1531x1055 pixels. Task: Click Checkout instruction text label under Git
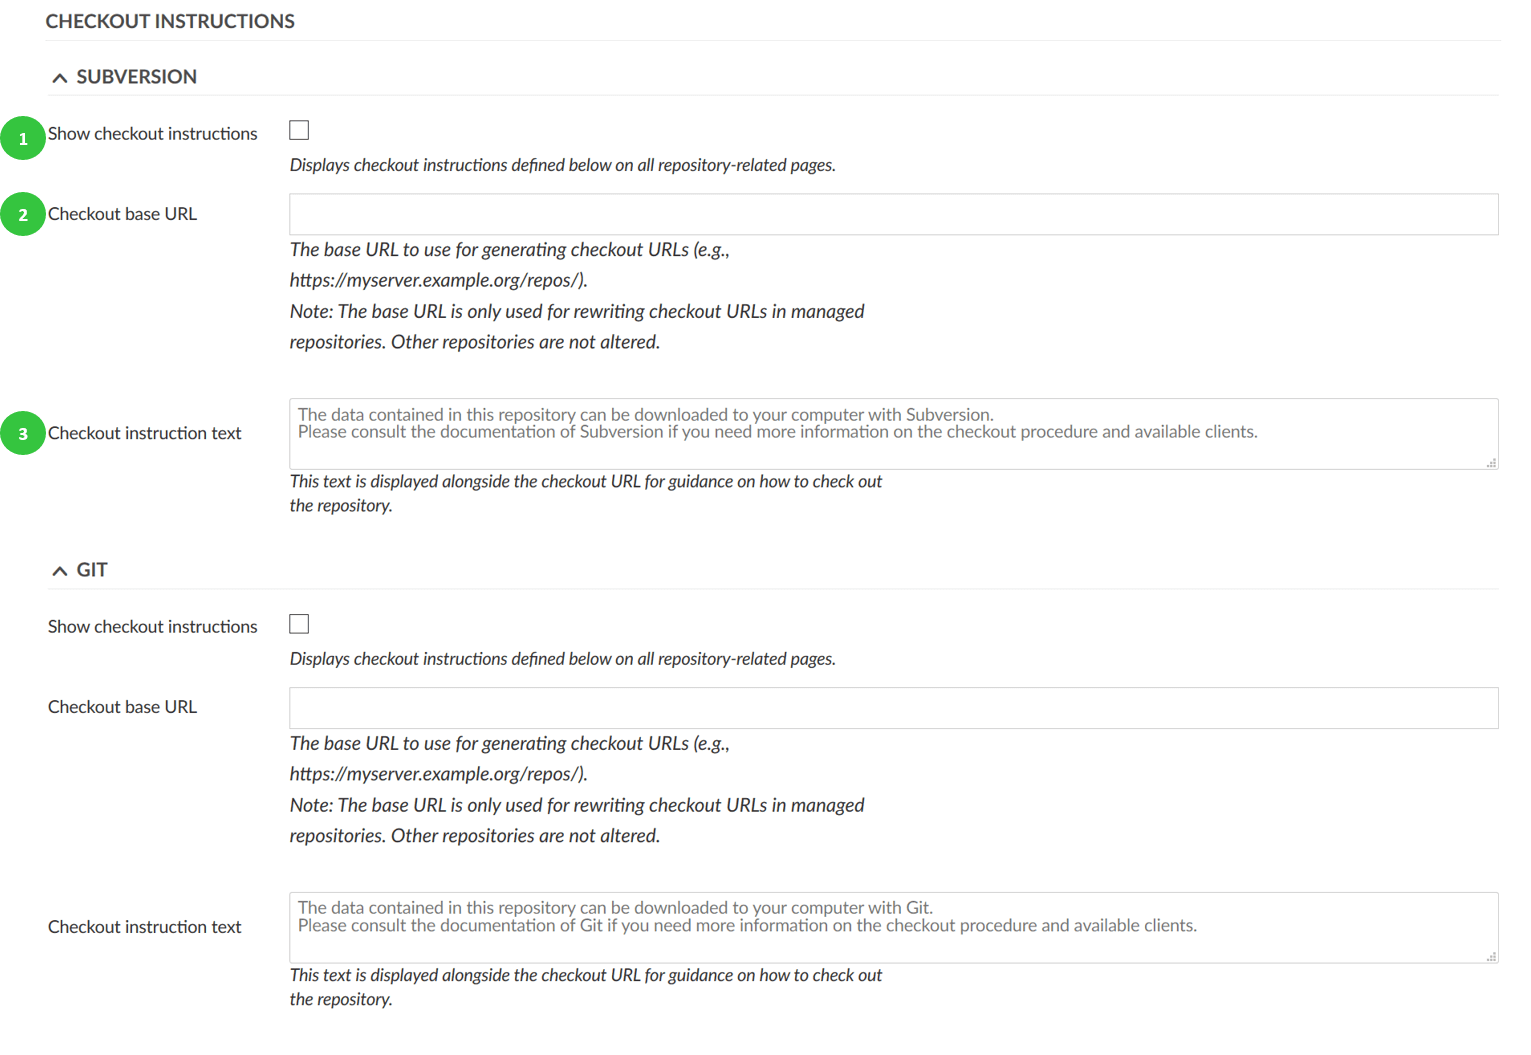pos(145,927)
